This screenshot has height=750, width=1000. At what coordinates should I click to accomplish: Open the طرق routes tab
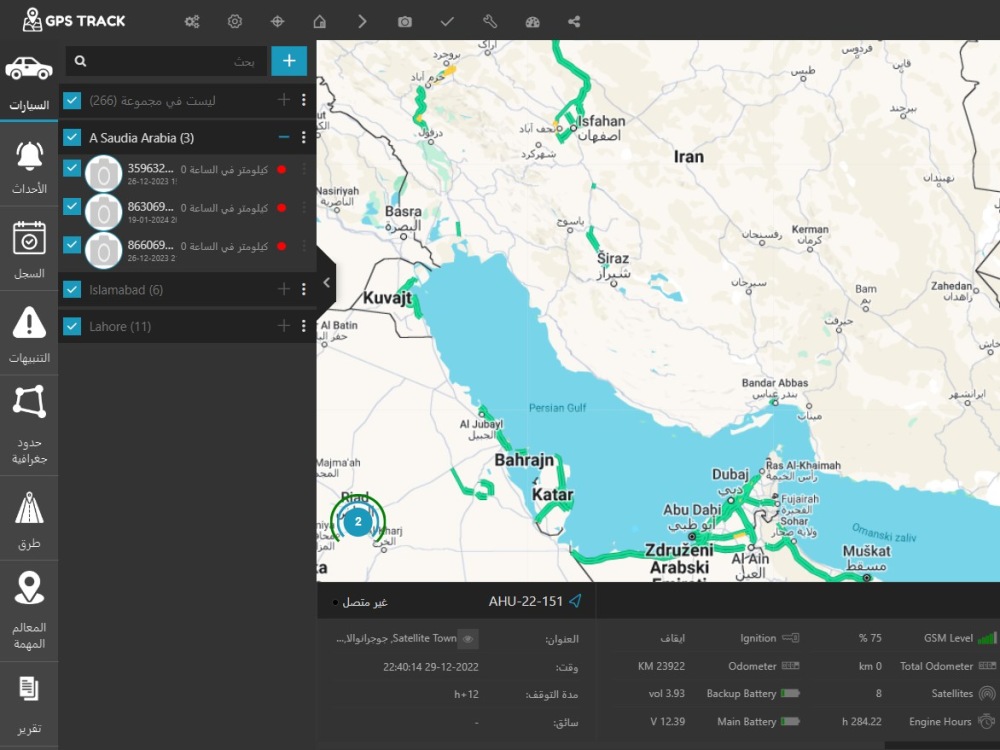click(x=29, y=518)
